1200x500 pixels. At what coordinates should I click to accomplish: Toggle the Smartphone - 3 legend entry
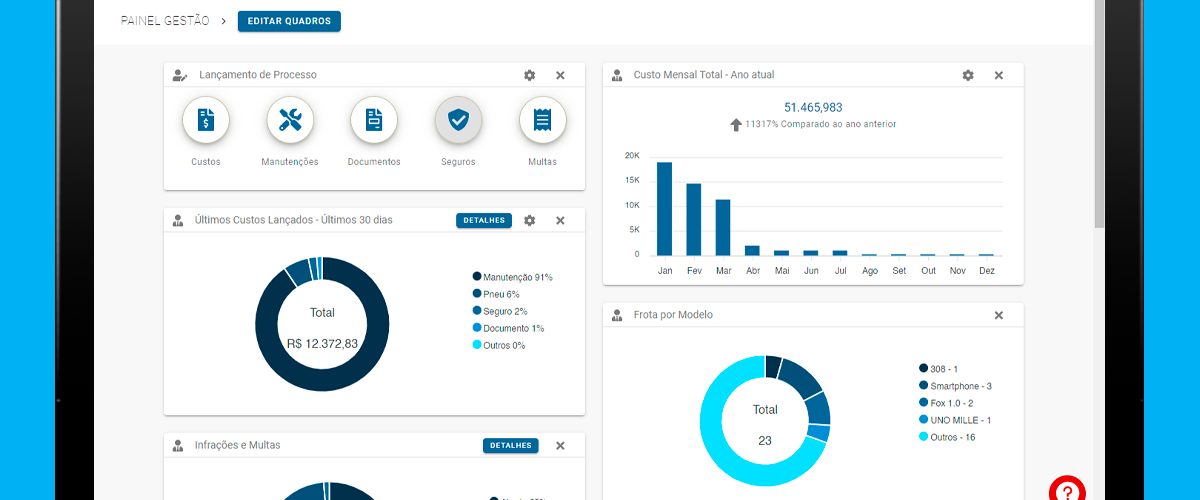pos(955,386)
